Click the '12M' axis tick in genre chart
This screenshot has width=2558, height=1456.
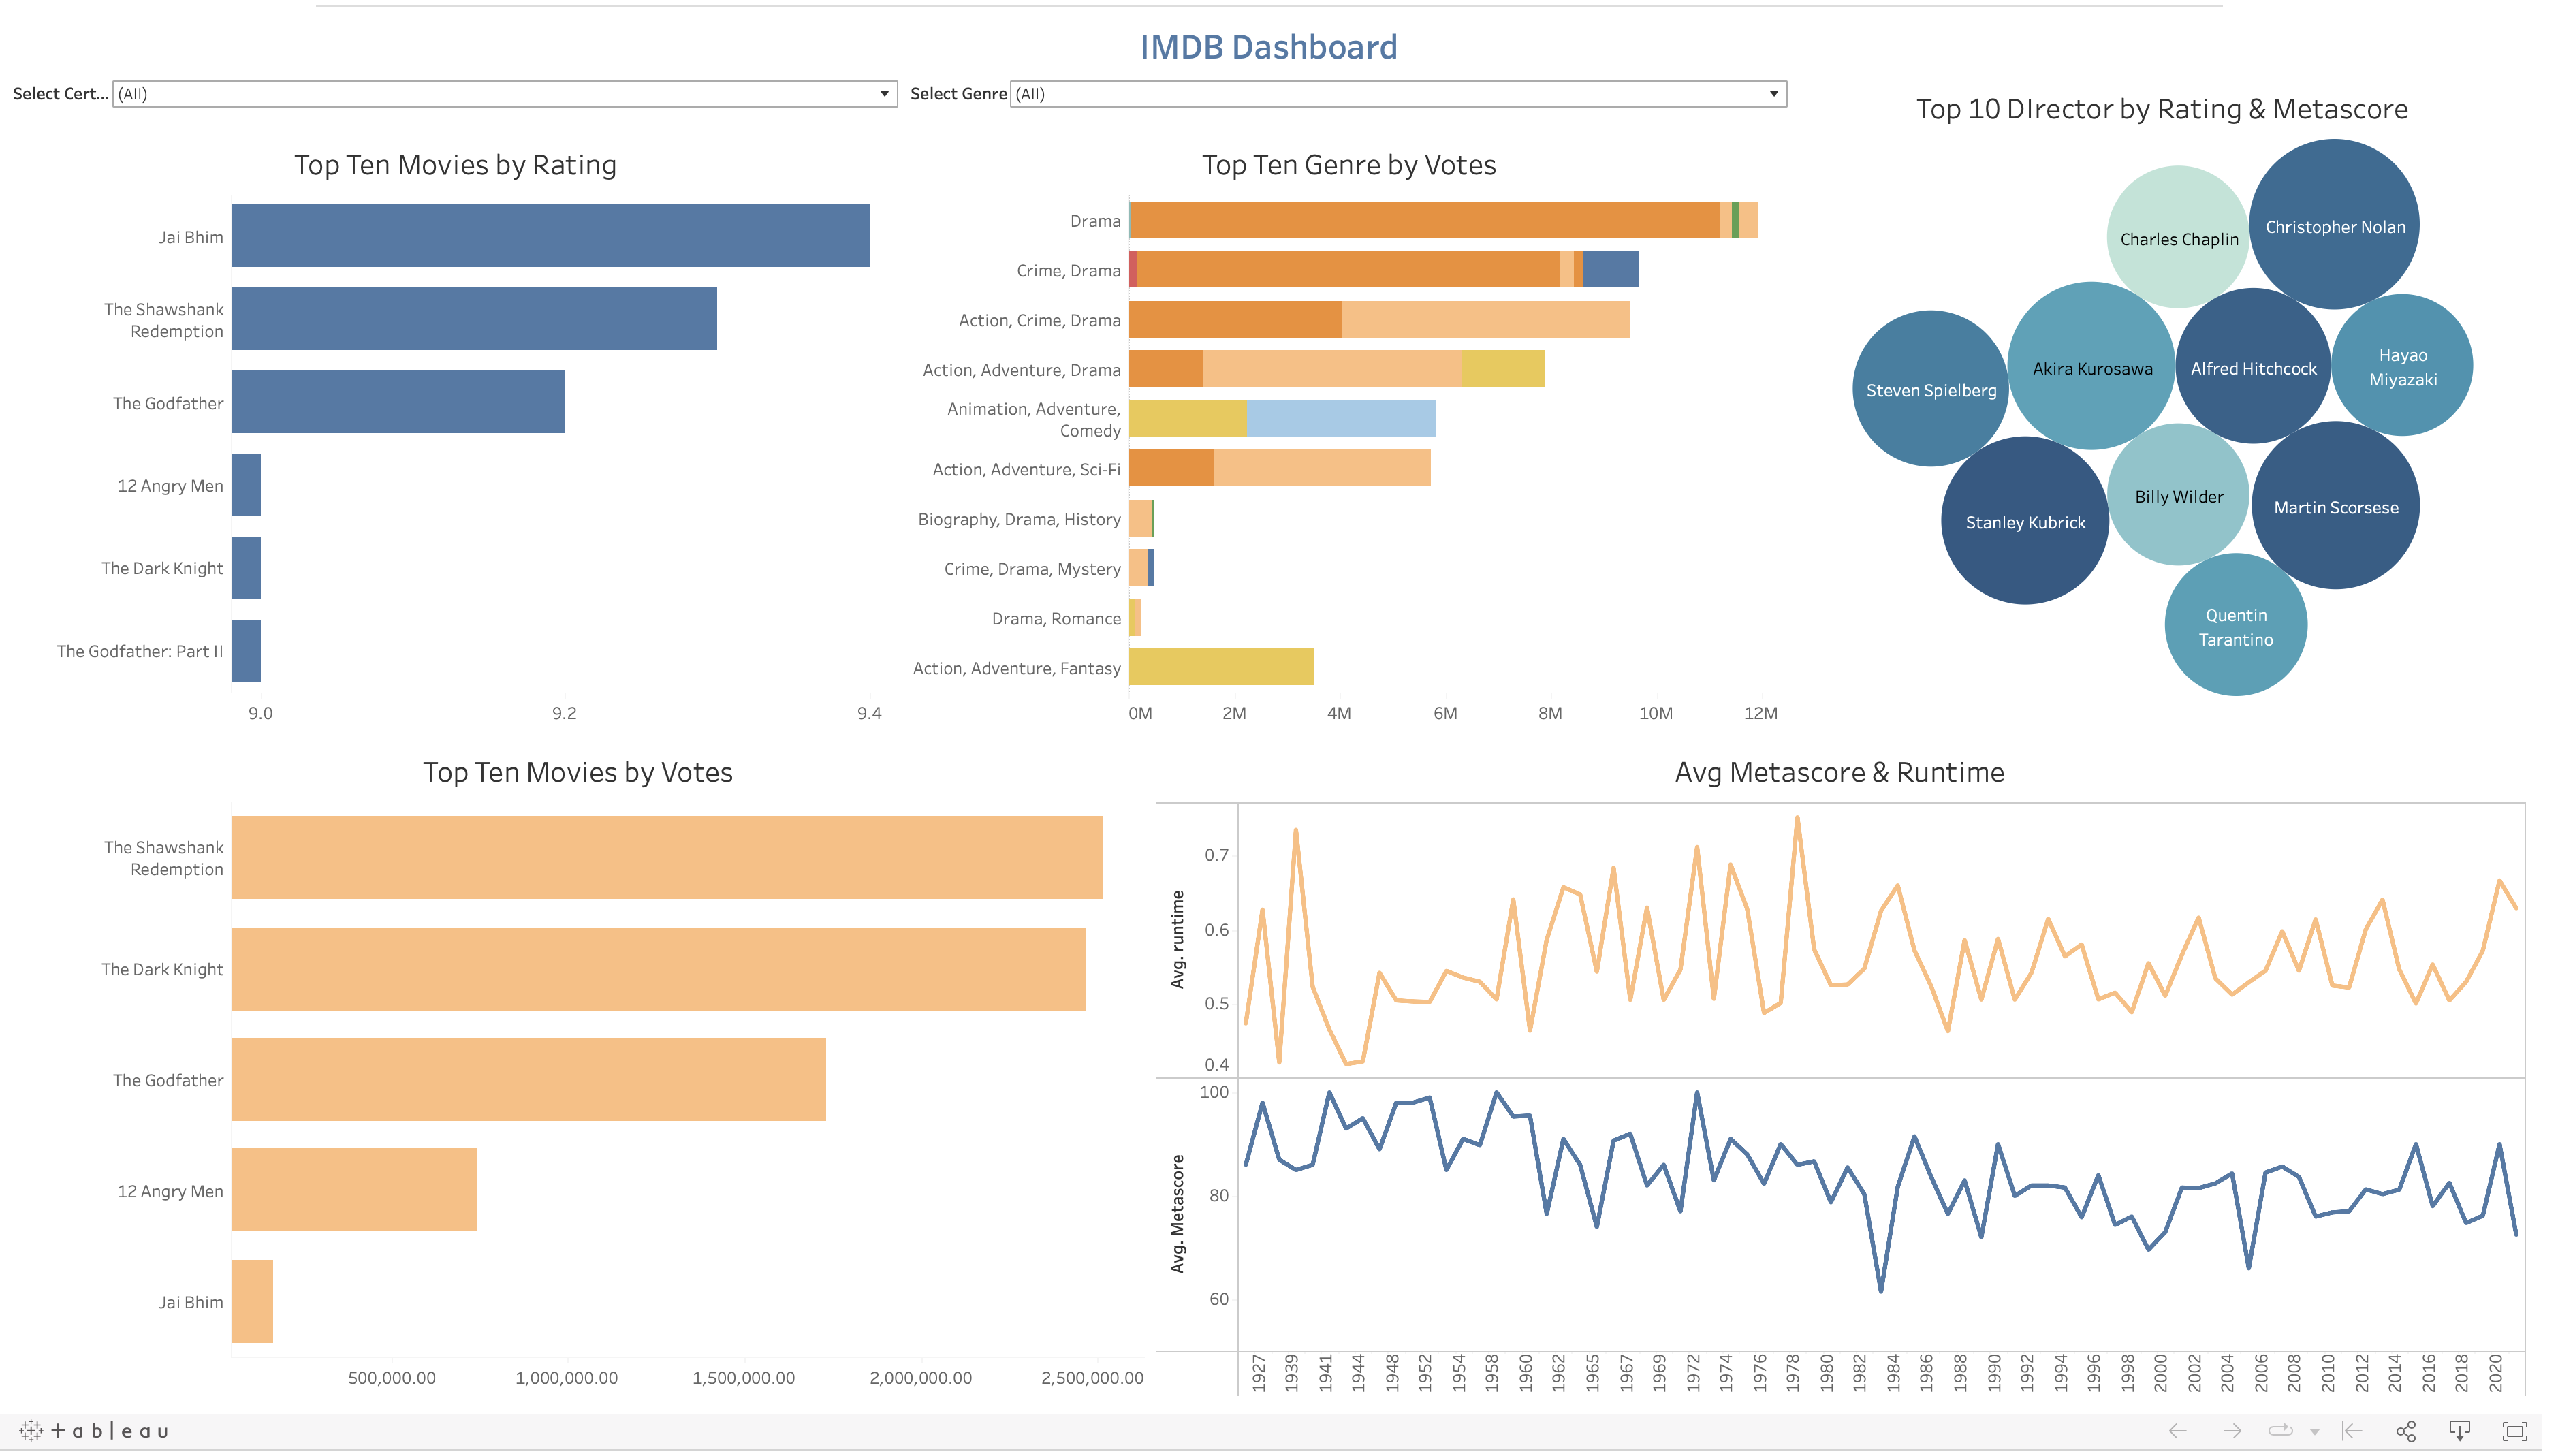tap(1760, 713)
